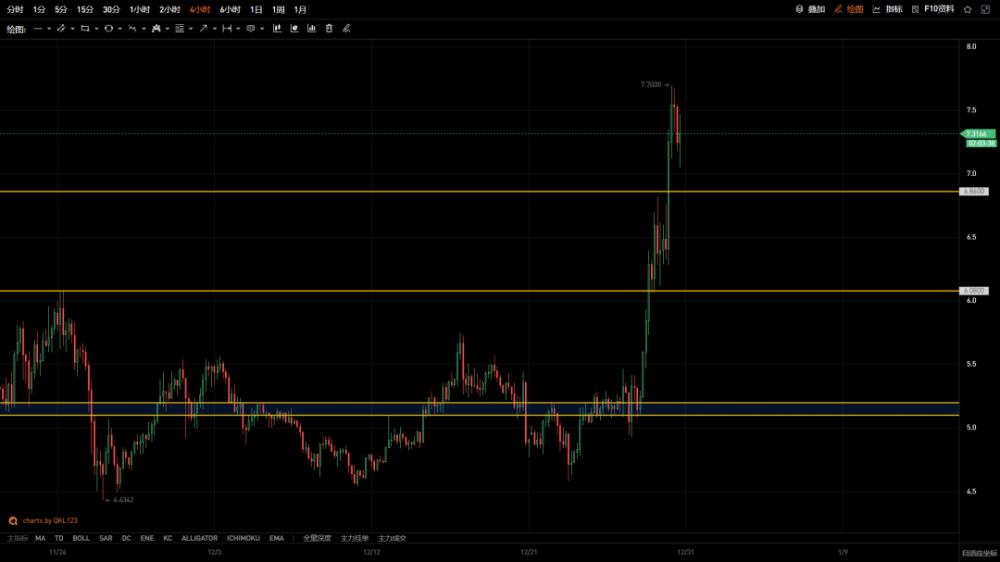Switch to the 5分 timeframe
The width and height of the screenshot is (1000, 562).
coord(61,10)
